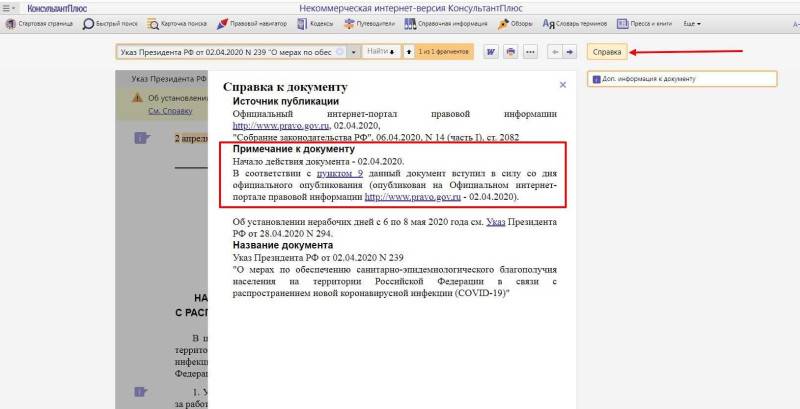Open Быстрый поиск
Image resolution: width=800 pixels, height=409 pixels.
[x=112, y=24]
